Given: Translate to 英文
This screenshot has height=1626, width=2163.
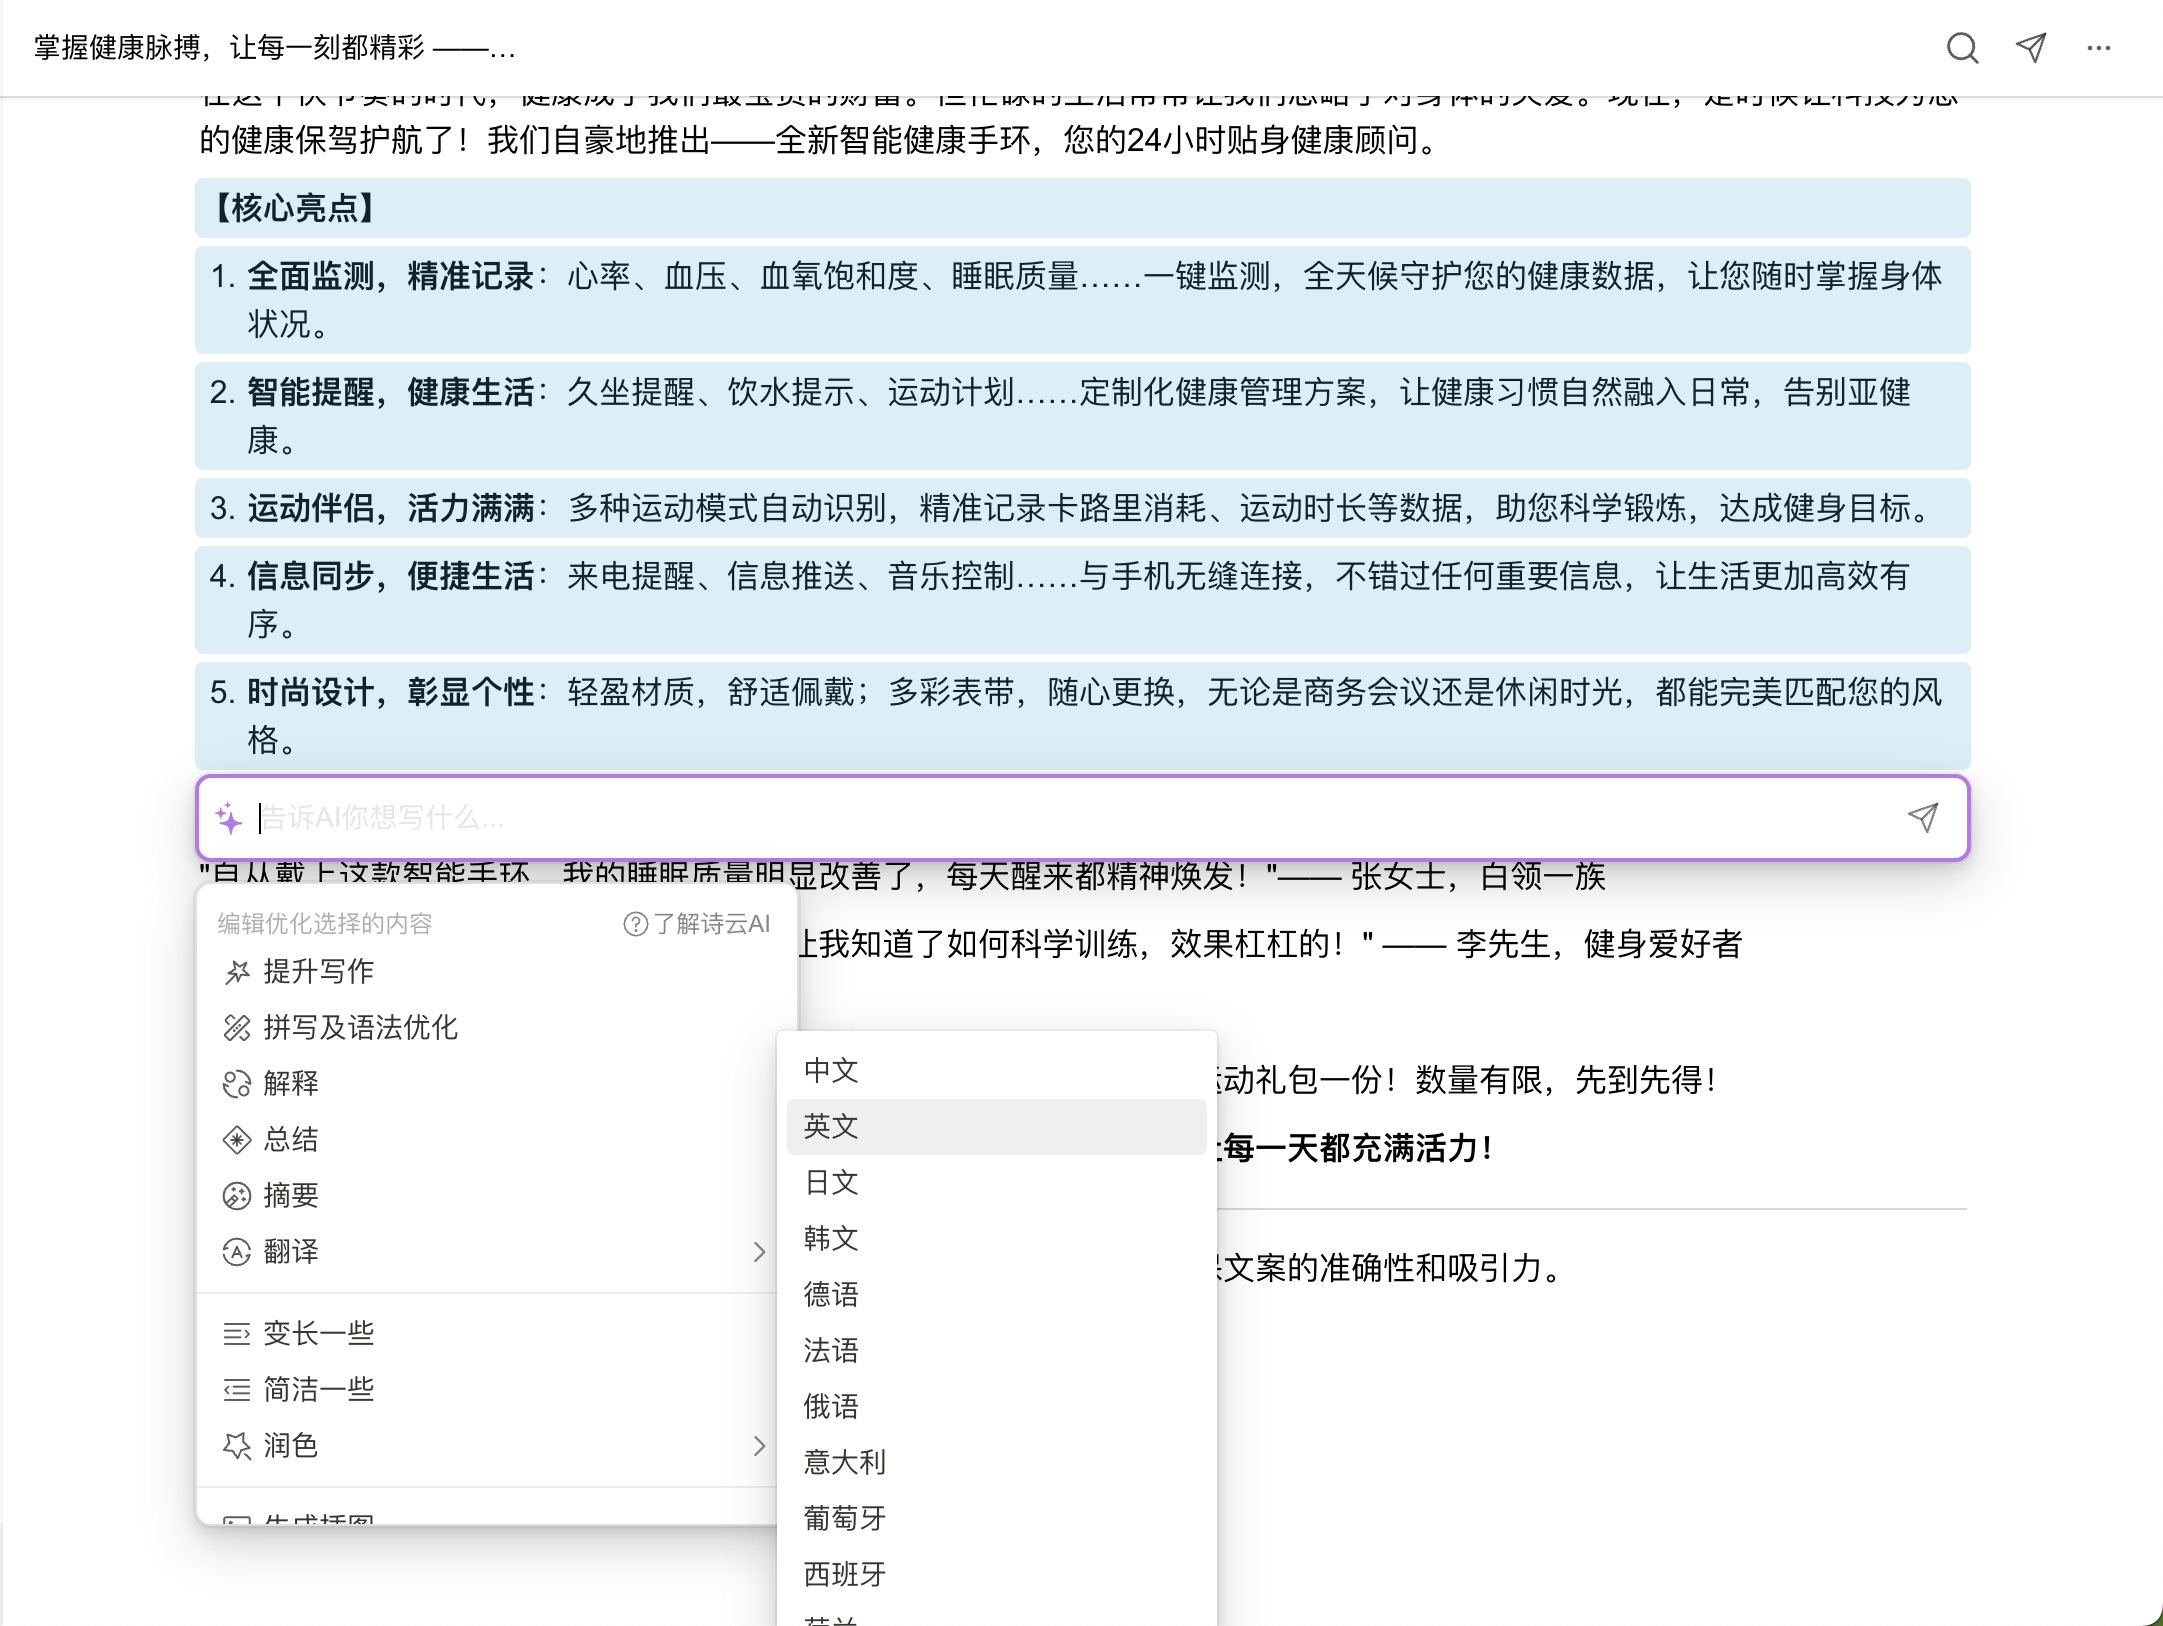Looking at the screenshot, I should 996,1127.
